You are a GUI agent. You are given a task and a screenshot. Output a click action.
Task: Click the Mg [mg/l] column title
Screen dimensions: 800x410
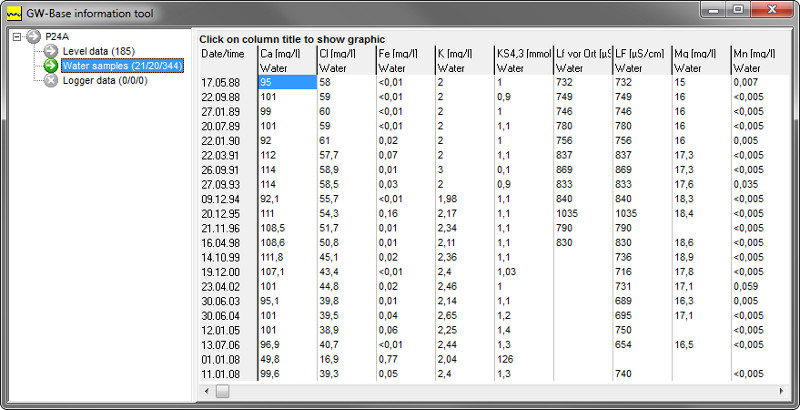coord(698,52)
